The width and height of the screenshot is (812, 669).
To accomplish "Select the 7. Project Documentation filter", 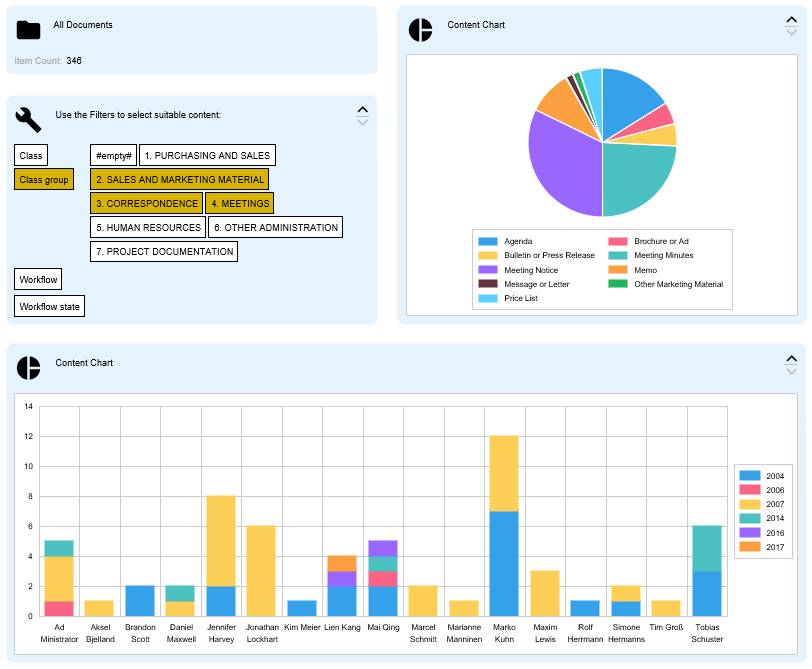I will 164,252.
